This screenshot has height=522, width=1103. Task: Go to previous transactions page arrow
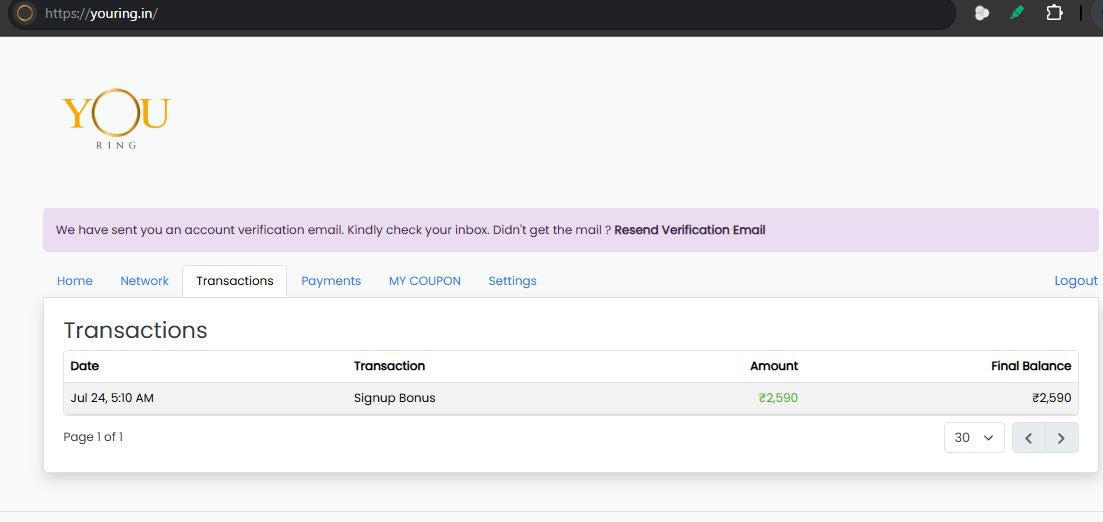1028,438
